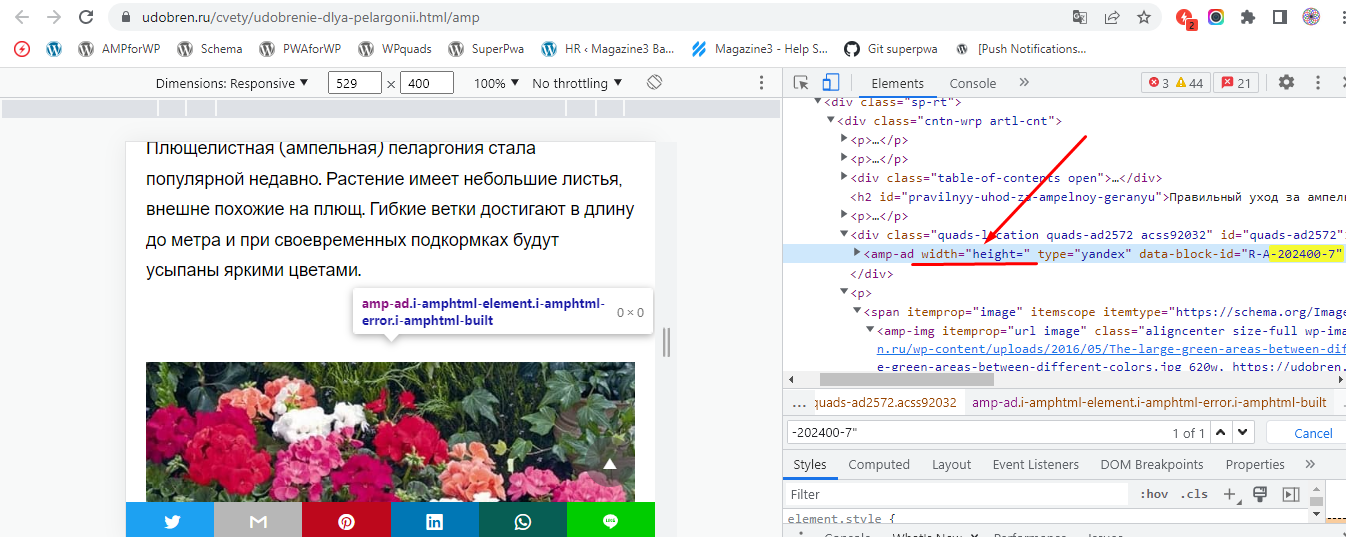The image size is (1346, 537).
Task: Go to next search result arrow
Action: (1242, 432)
